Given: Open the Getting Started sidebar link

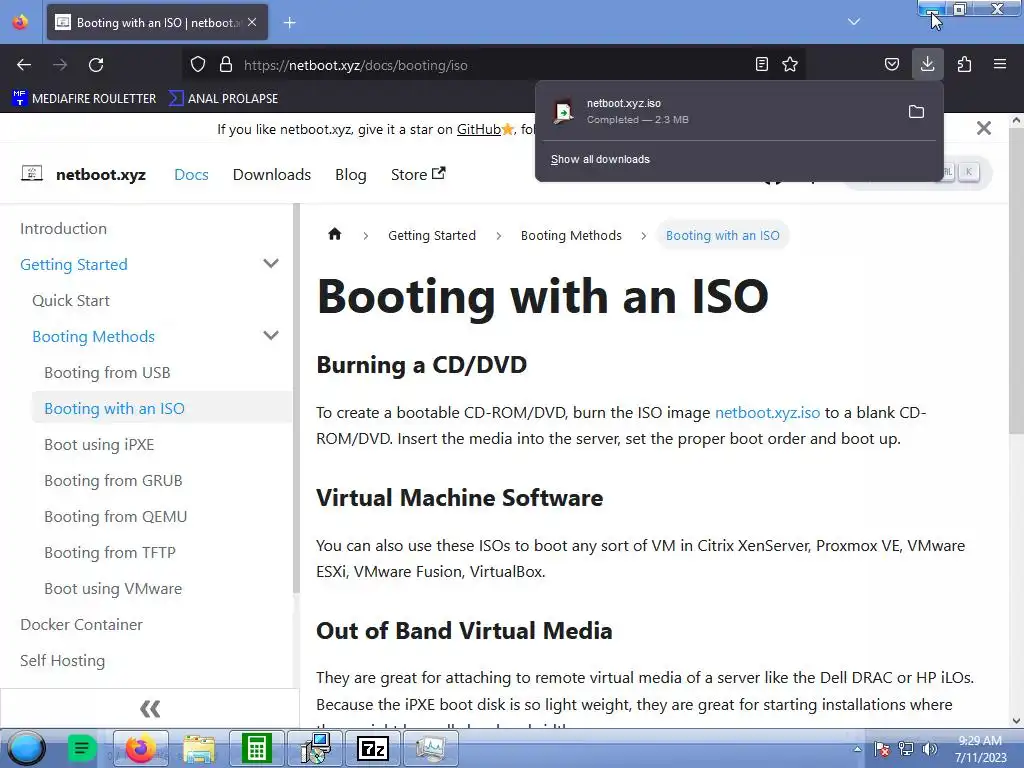Looking at the screenshot, I should tap(74, 264).
